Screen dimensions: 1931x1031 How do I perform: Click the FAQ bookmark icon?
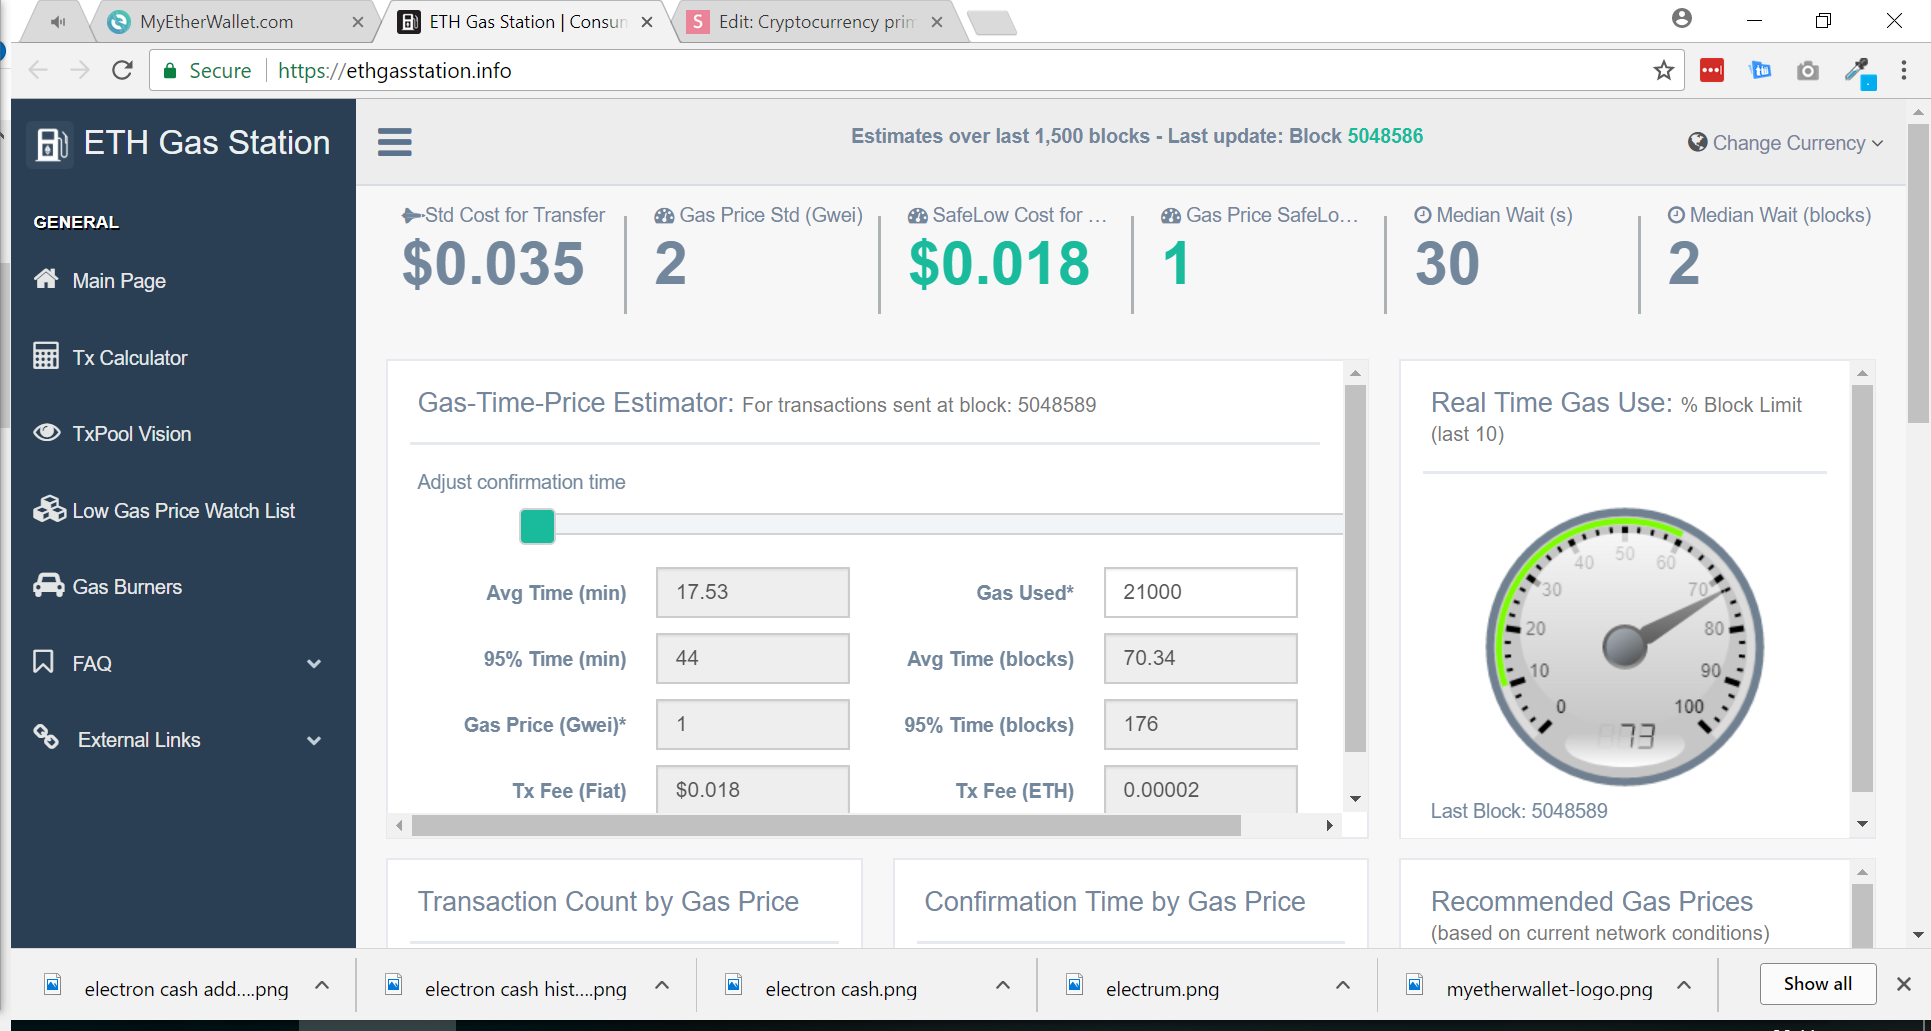tap(43, 662)
